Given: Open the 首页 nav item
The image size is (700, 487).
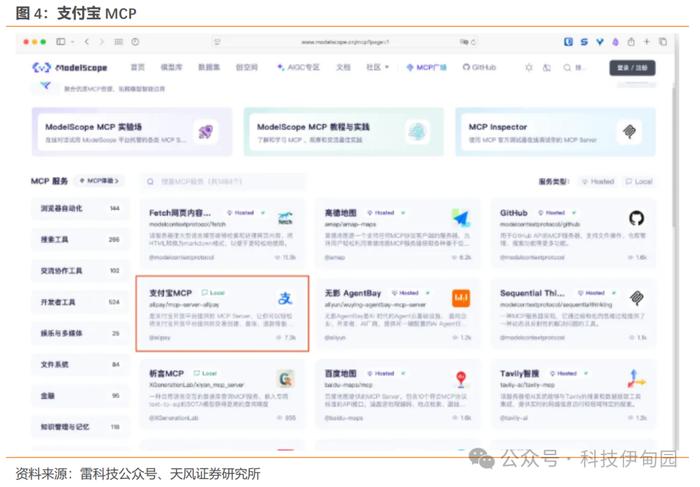Looking at the screenshot, I should pyautogui.click(x=138, y=67).
